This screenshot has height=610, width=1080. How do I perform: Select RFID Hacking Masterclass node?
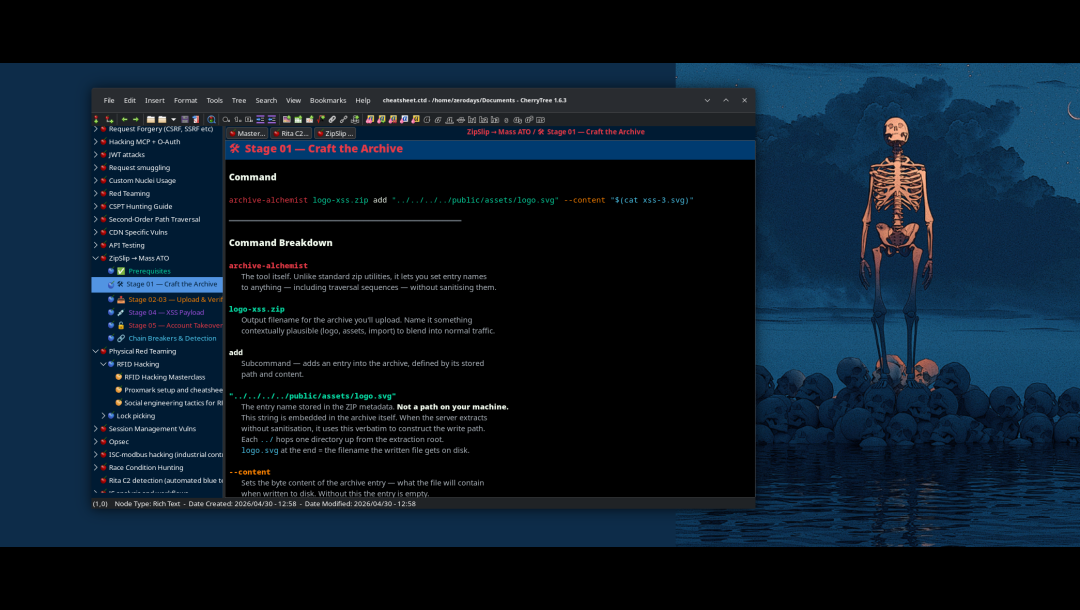[x=165, y=377]
